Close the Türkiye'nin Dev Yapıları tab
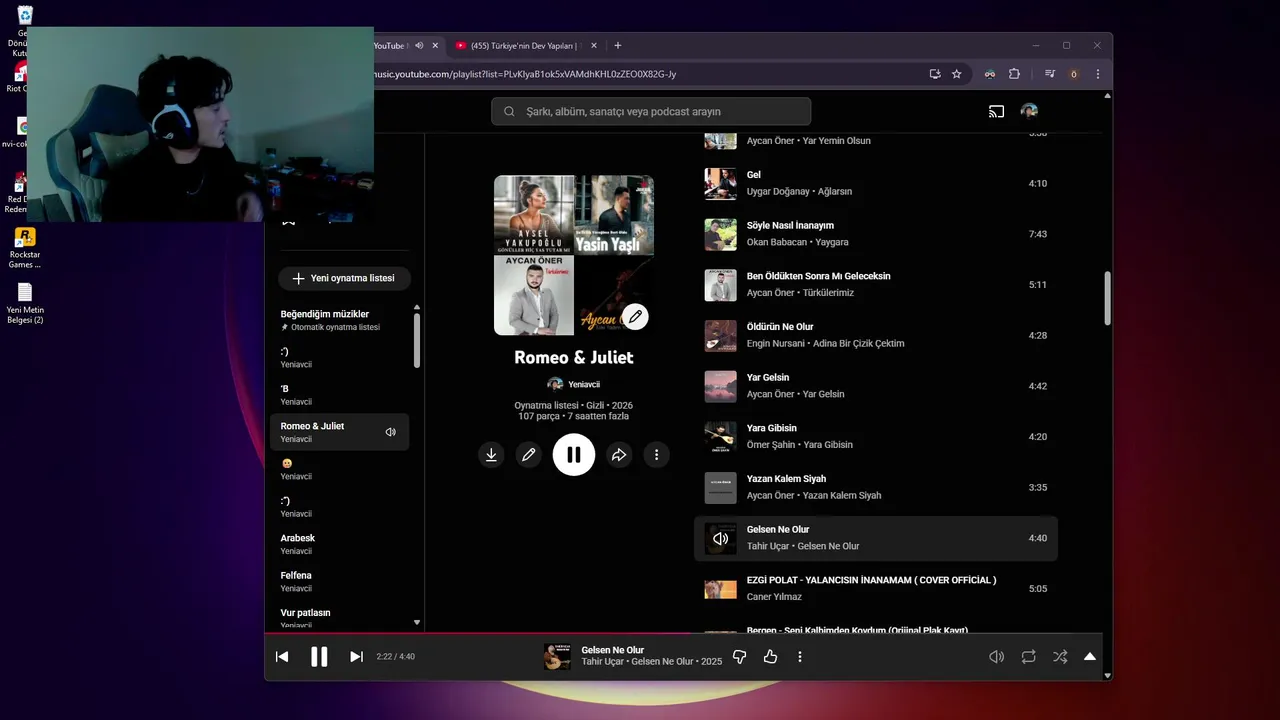 tap(594, 46)
